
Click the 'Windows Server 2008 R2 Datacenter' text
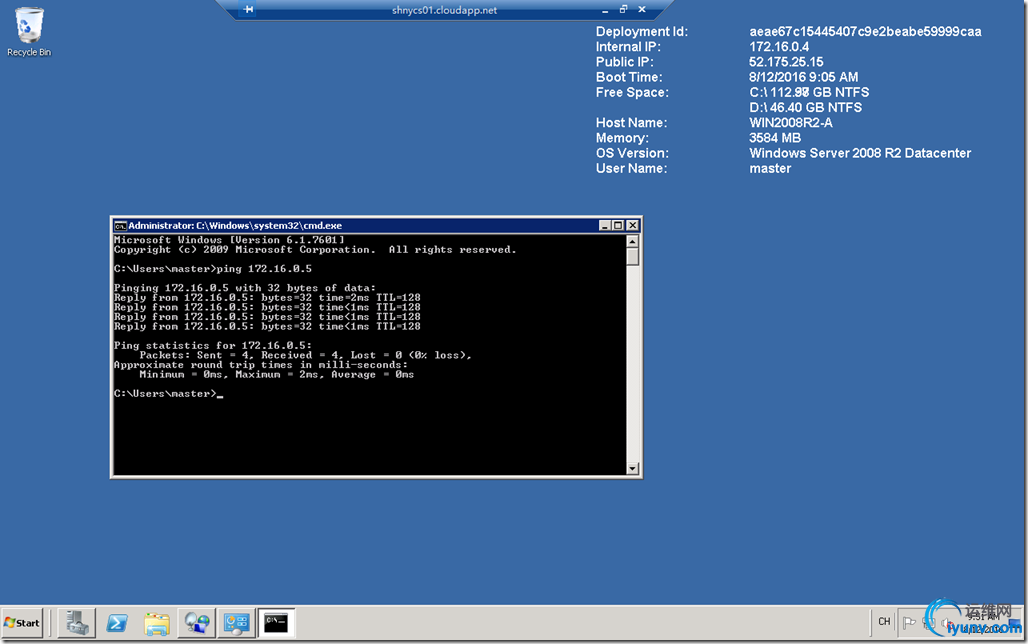click(860, 153)
